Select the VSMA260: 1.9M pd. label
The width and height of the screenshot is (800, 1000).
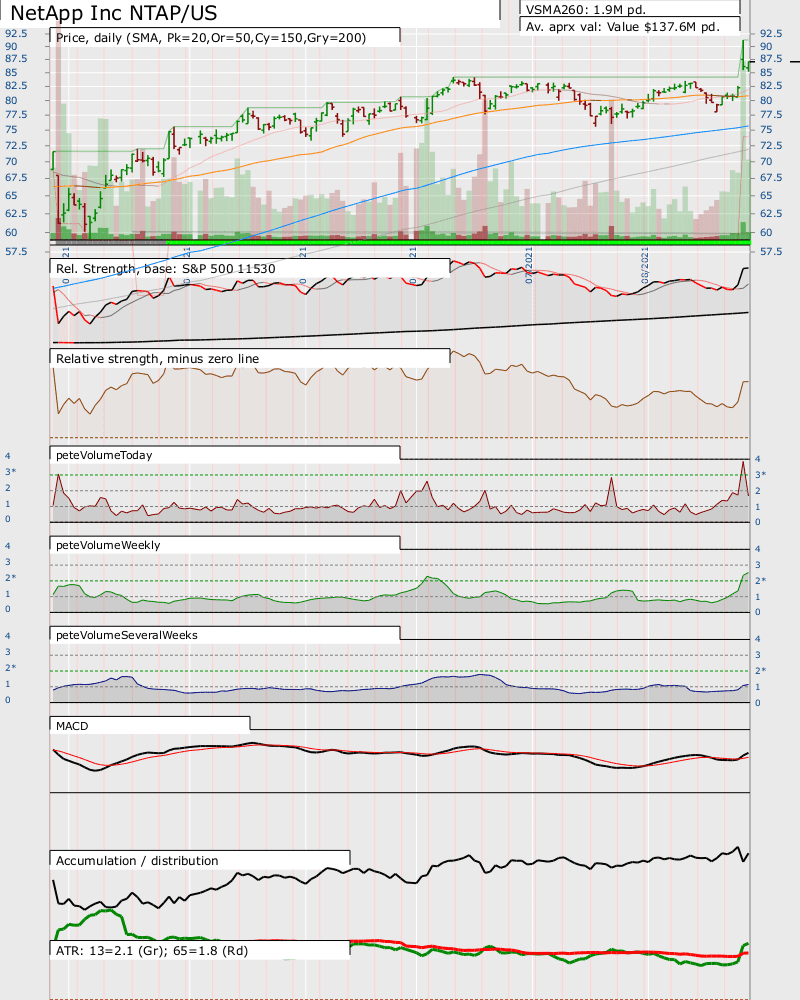(586, 10)
